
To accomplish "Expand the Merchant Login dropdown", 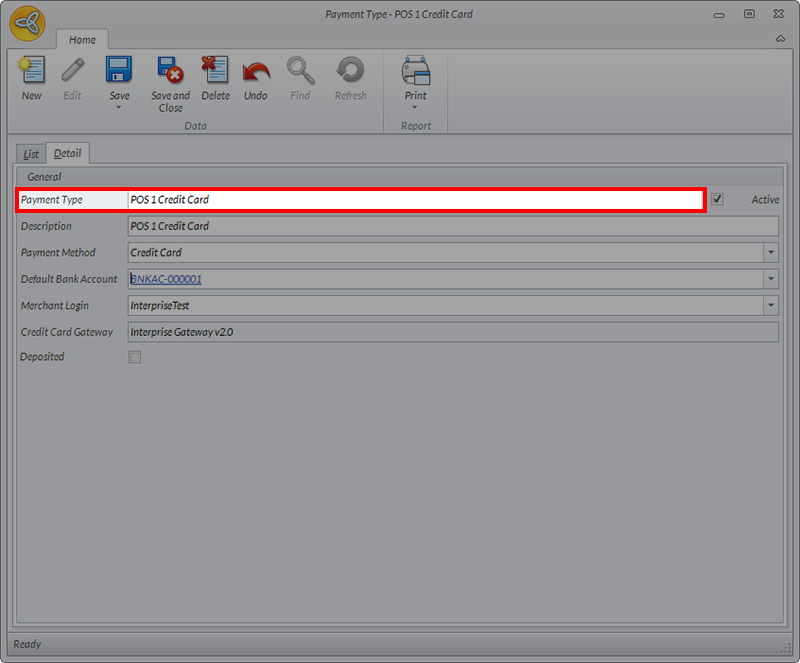I will [x=770, y=305].
